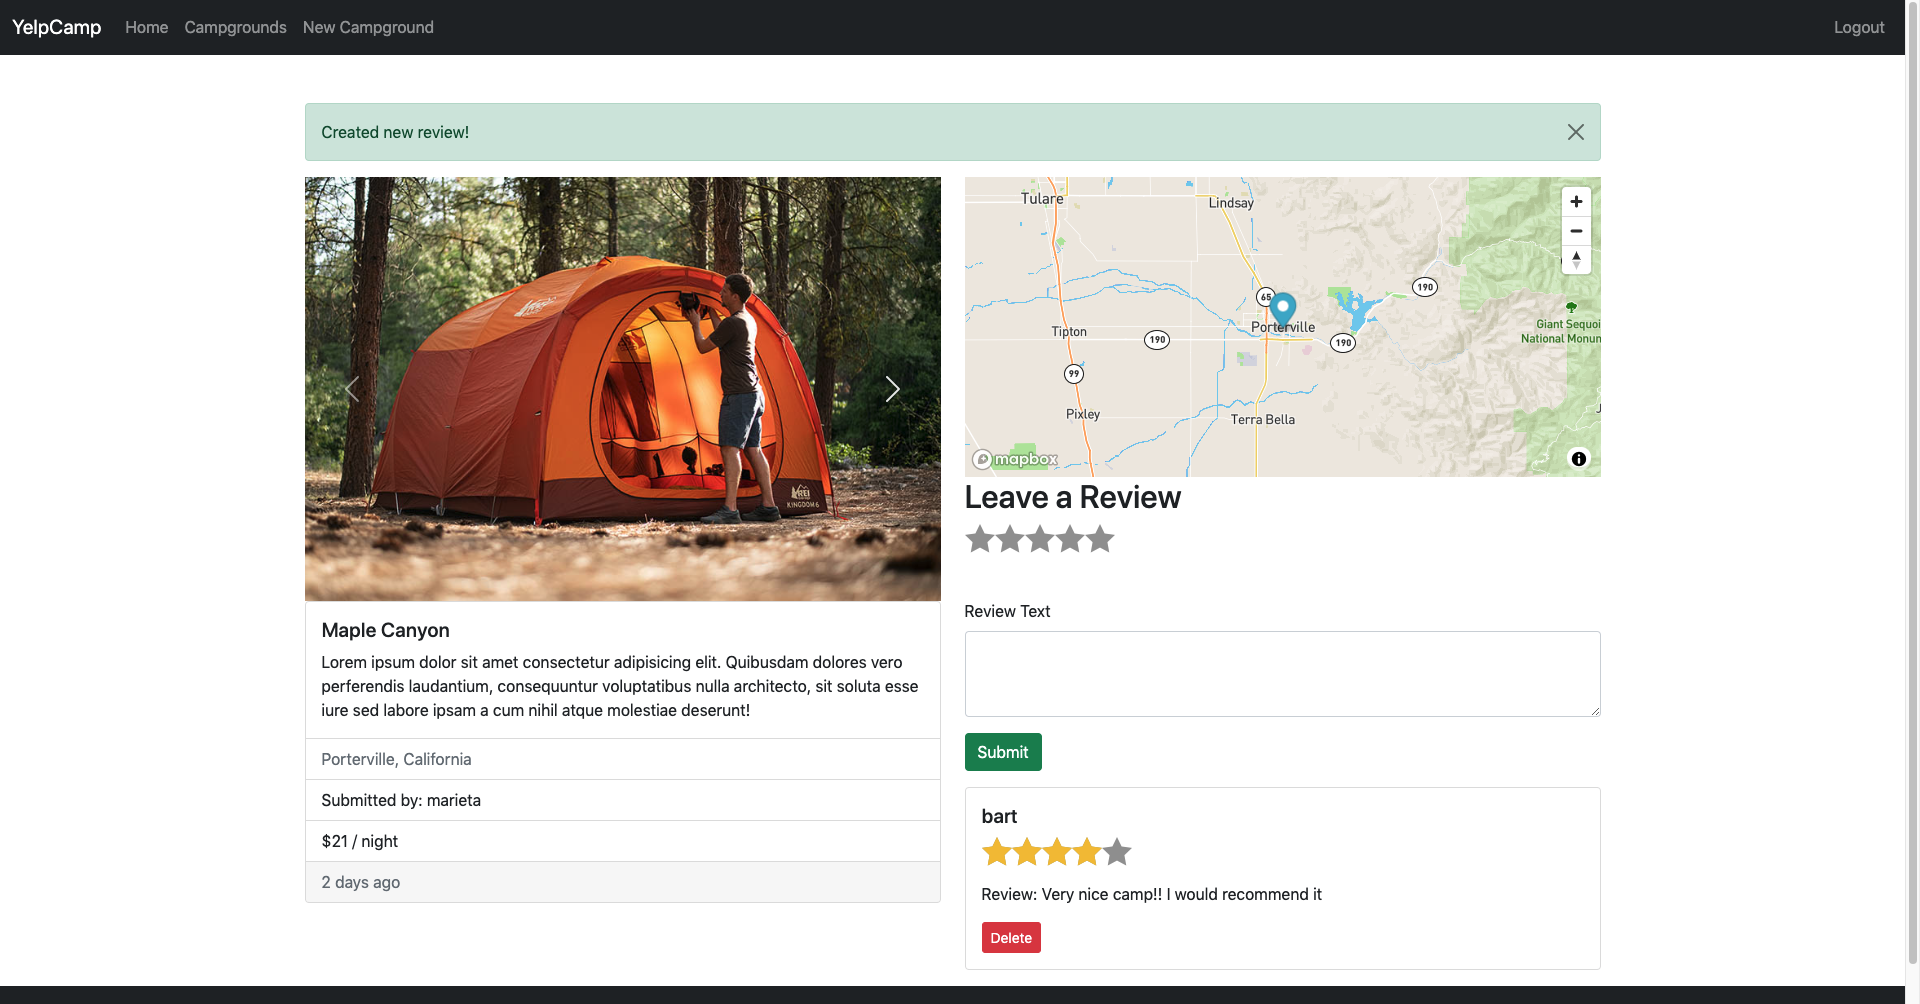The image size is (1920, 1004).
Task: Advance the campground image carousel forward
Action: tap(891, 389)
